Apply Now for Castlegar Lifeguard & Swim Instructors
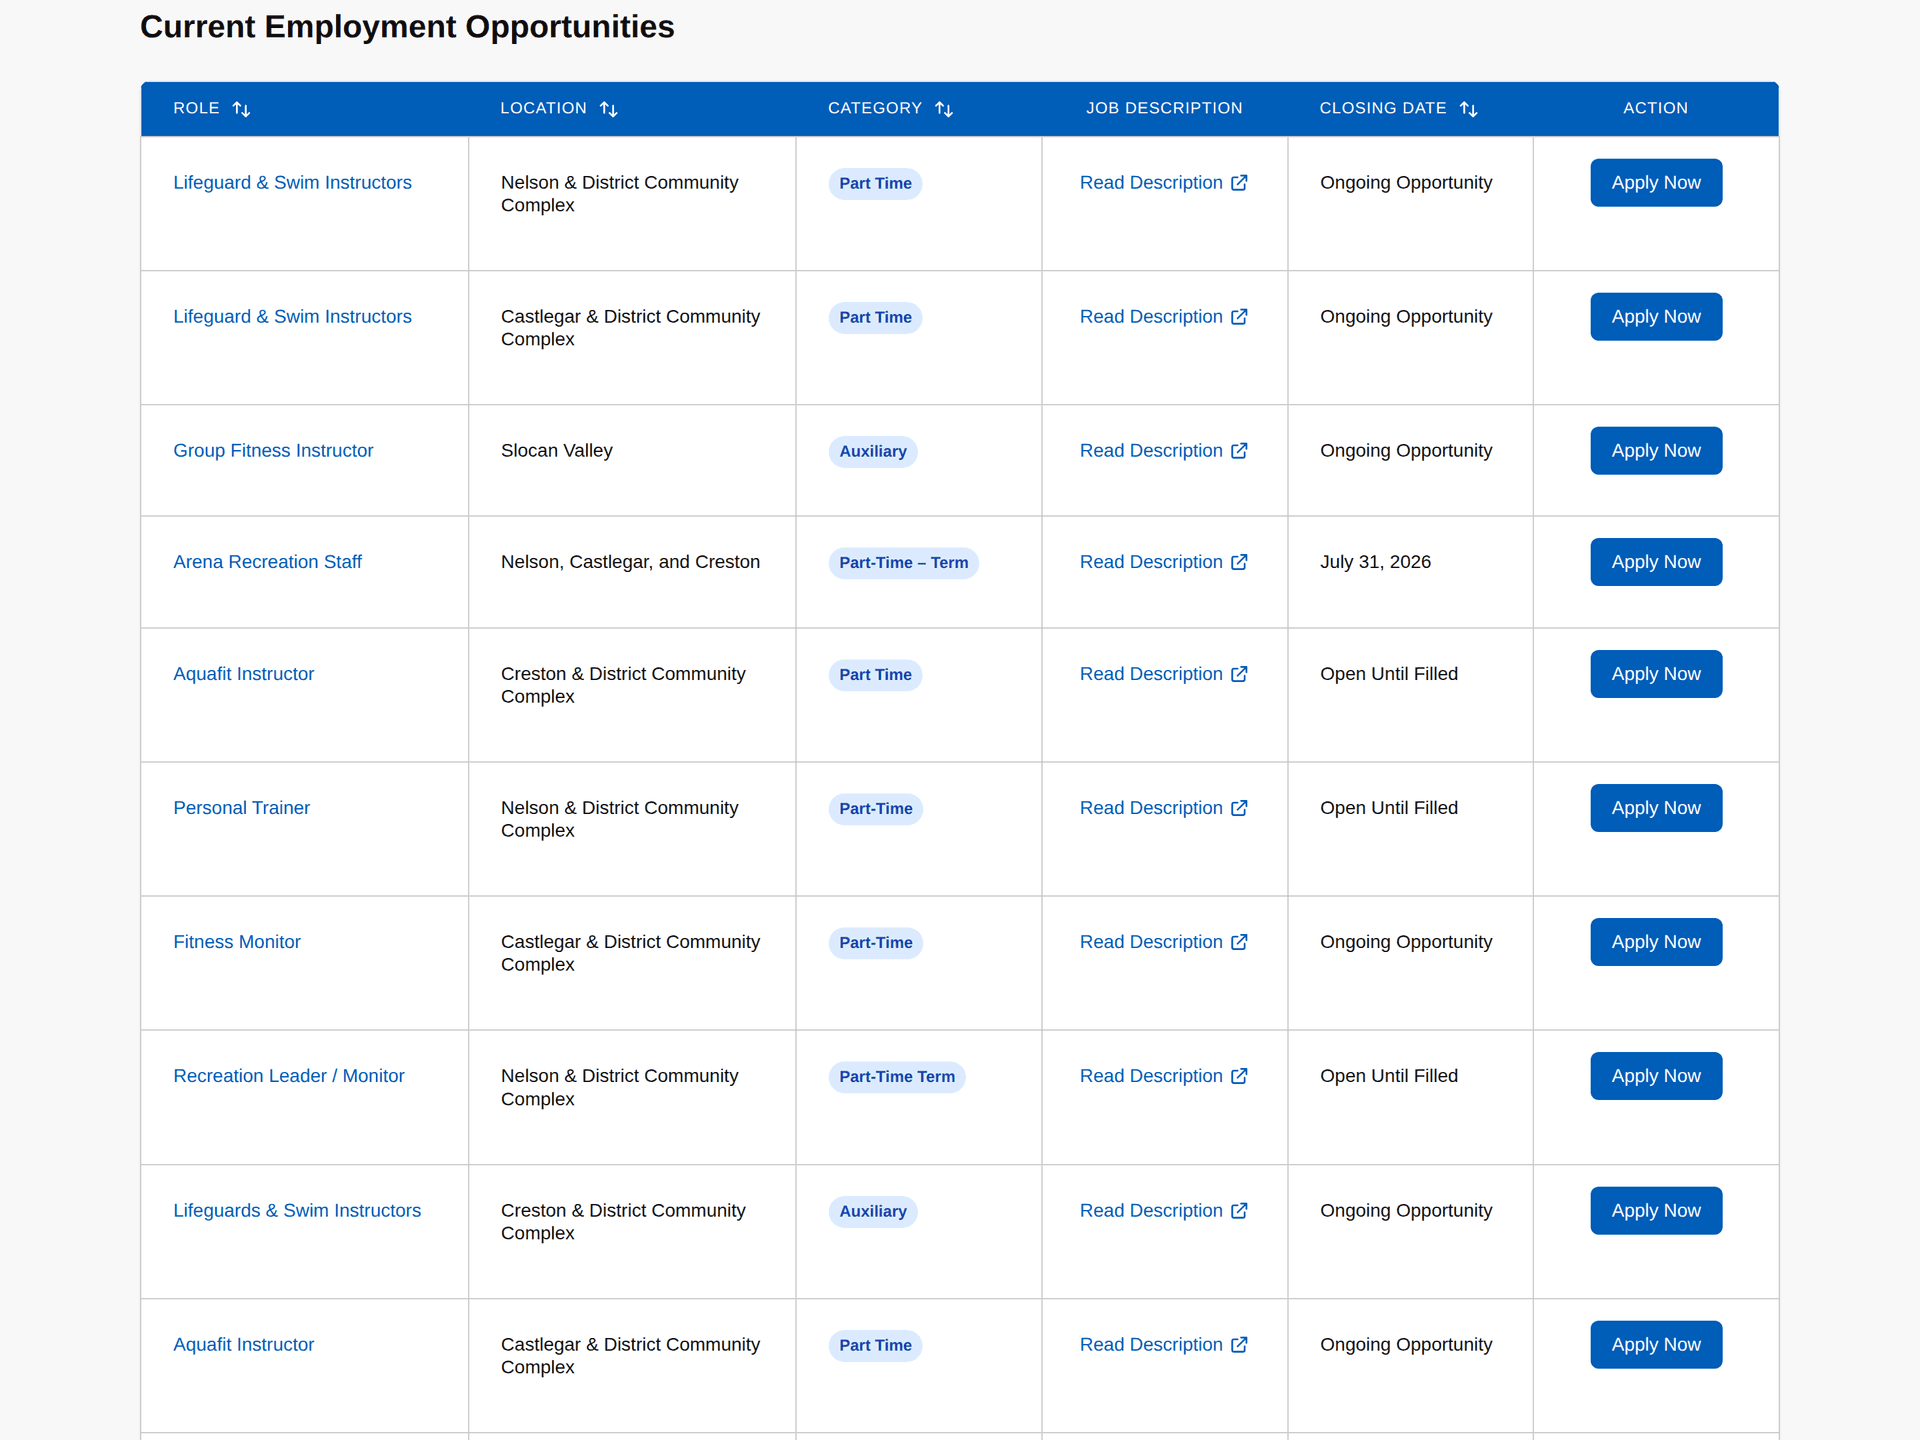Screen dimensions: 1920x1440 (1656, 317)
